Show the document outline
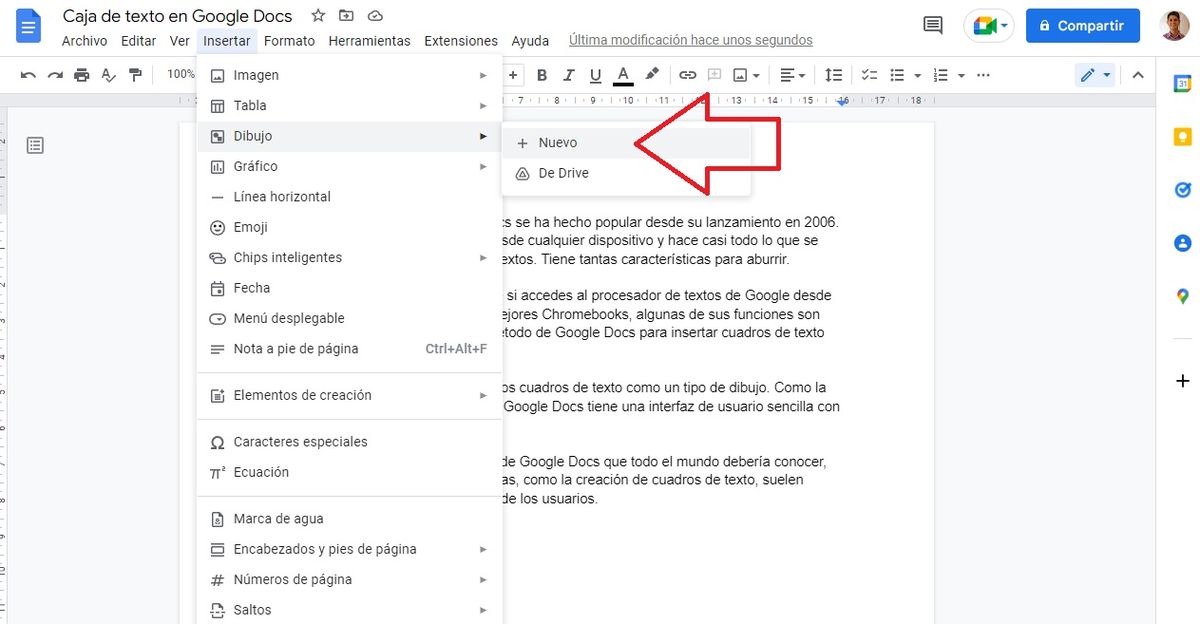 (35, 146)
